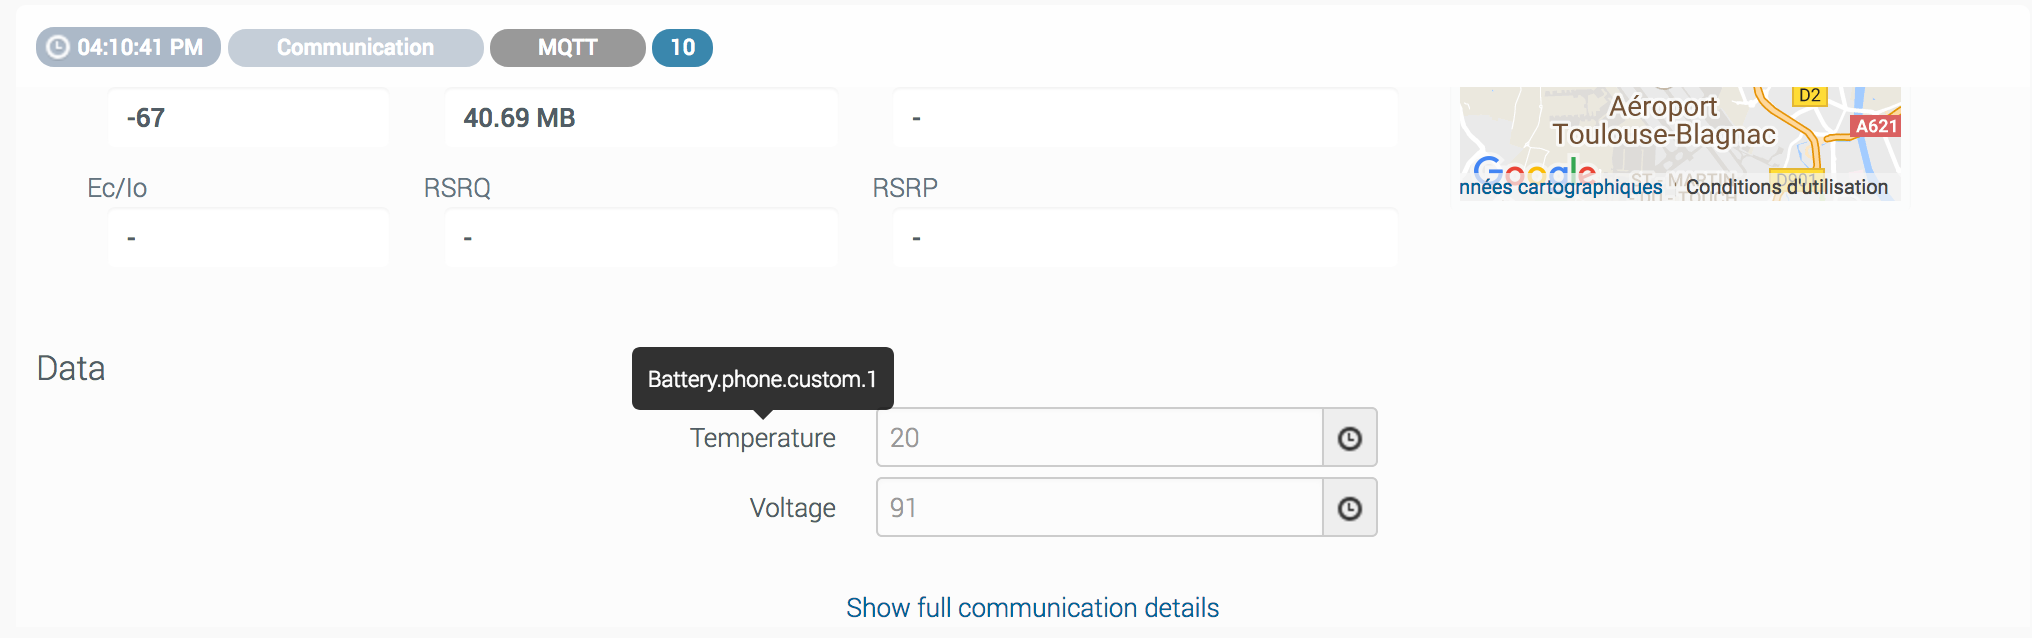2032x638 pixels.
Task: Click the empty Ec/Io value field
Action: click(249, 238)
